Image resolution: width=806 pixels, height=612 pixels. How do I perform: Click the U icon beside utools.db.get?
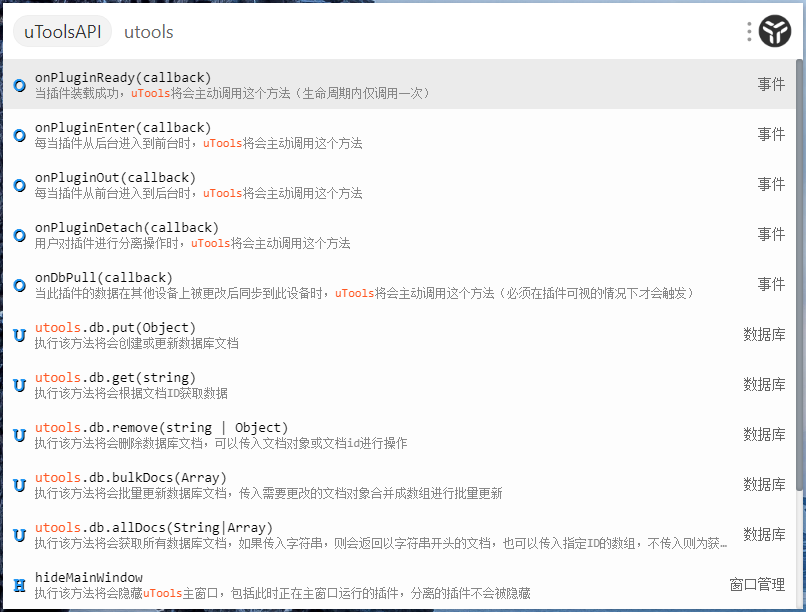click(20, 385)
